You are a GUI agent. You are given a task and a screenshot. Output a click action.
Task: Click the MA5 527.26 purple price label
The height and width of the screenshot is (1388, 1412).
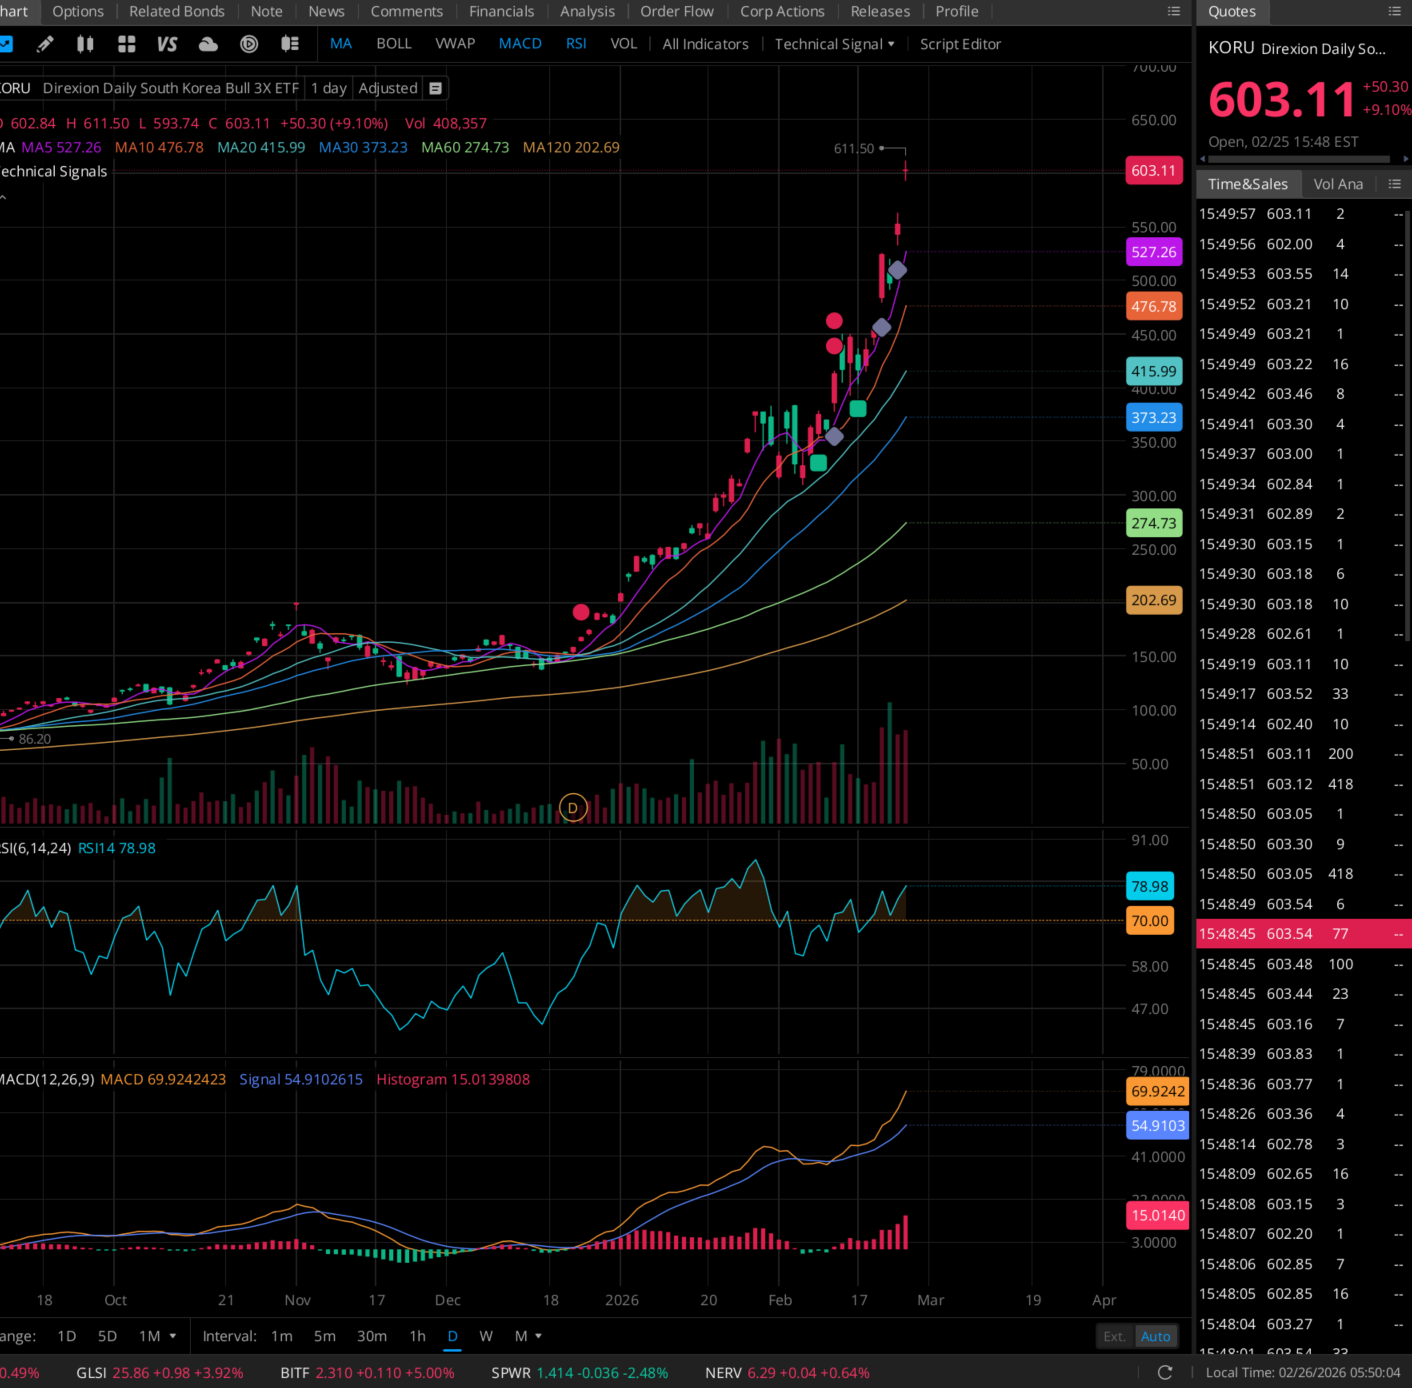(1154, 252)
